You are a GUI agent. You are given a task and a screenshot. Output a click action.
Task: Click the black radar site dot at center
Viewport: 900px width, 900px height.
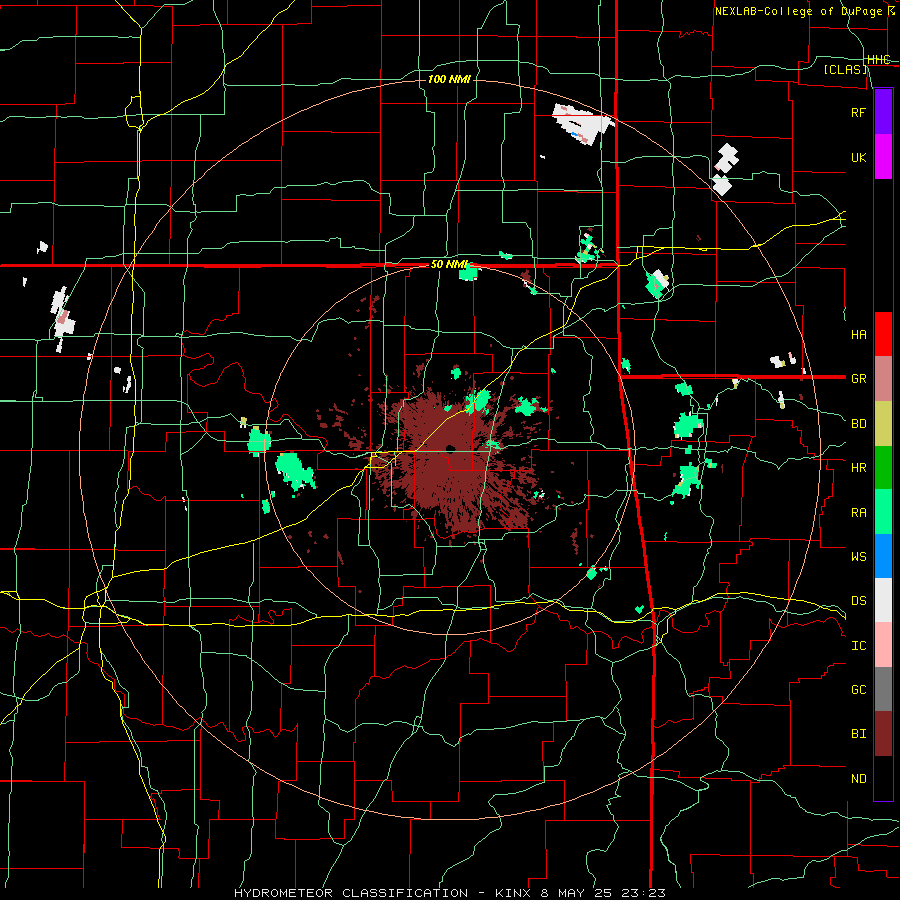coord(451,448)
